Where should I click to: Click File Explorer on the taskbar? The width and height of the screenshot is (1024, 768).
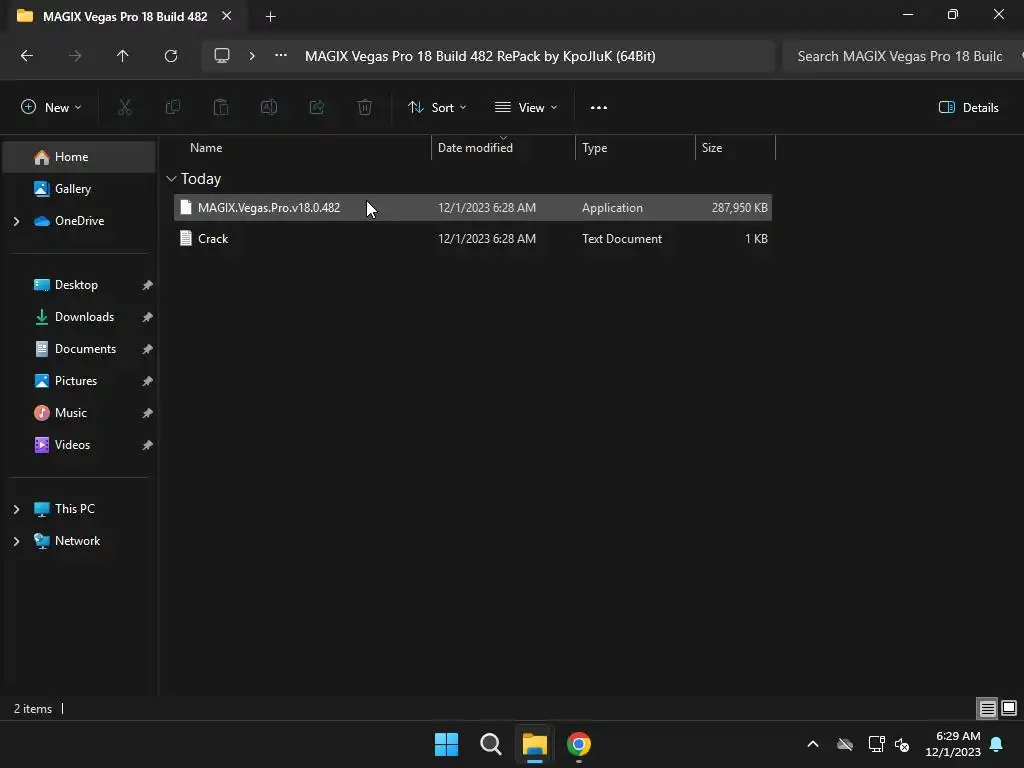pyautogui.click(x=534, y=744)
